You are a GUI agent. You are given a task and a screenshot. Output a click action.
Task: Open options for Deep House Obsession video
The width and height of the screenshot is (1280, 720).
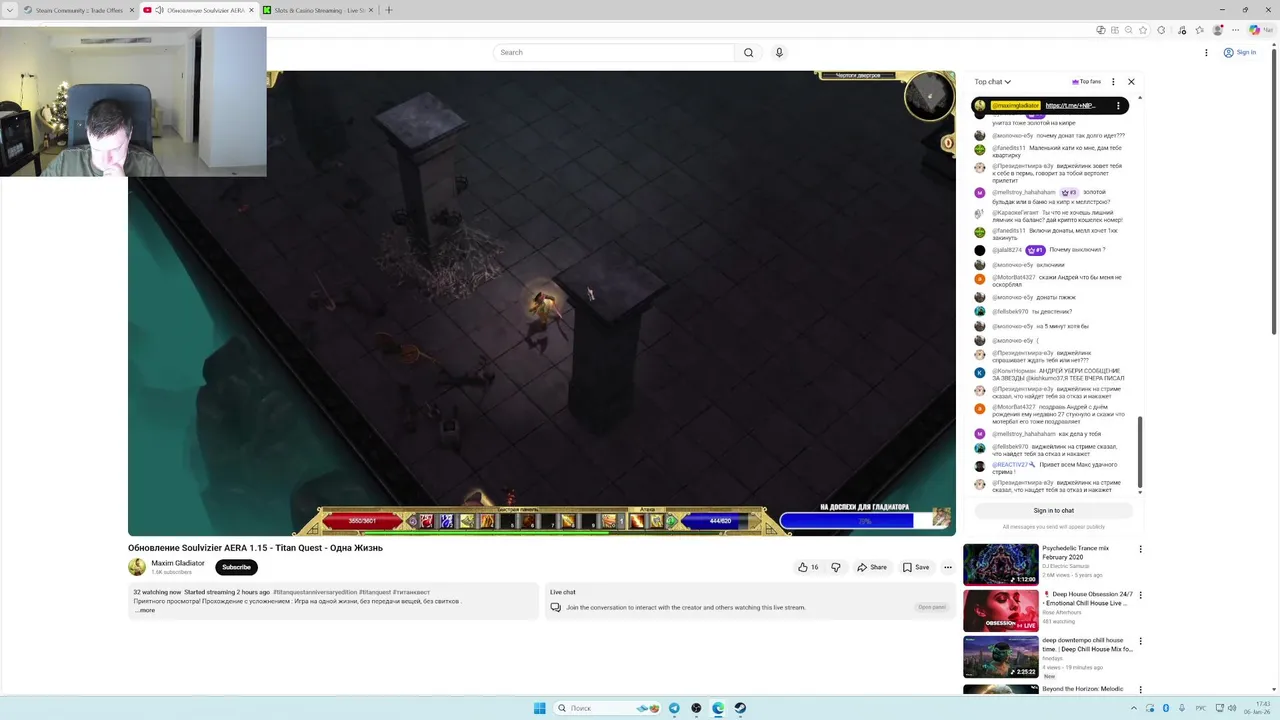click(1140, 596)
